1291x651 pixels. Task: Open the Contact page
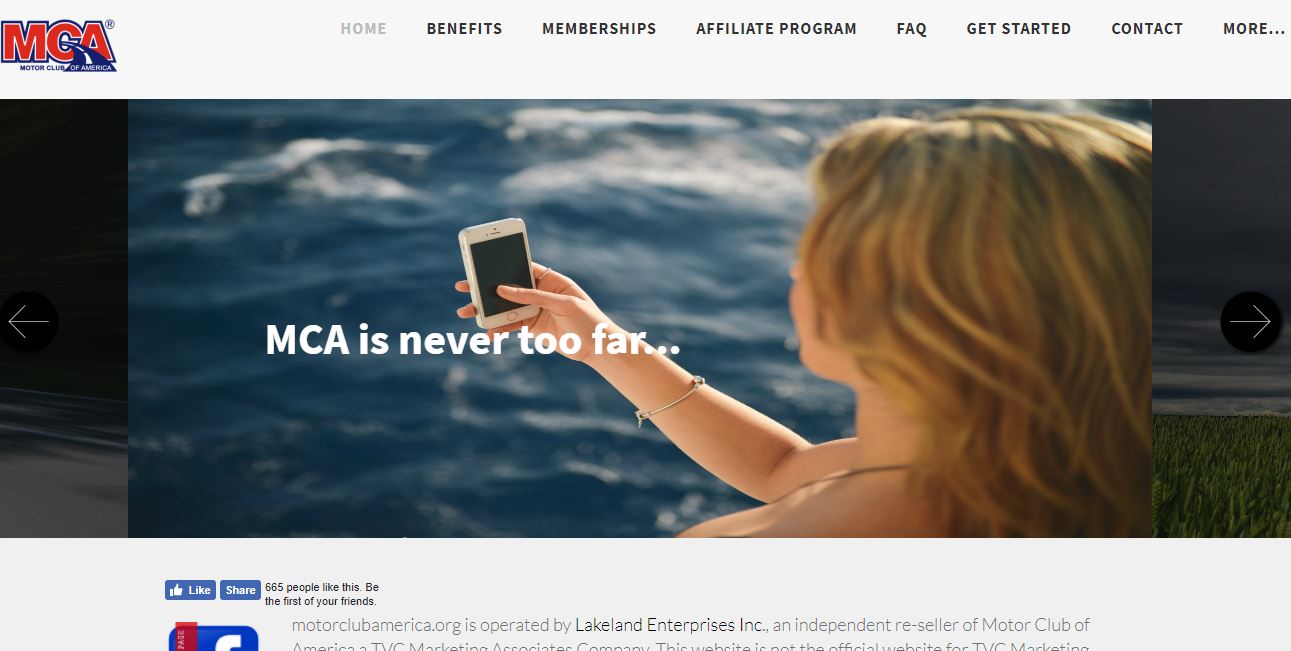1147,29
